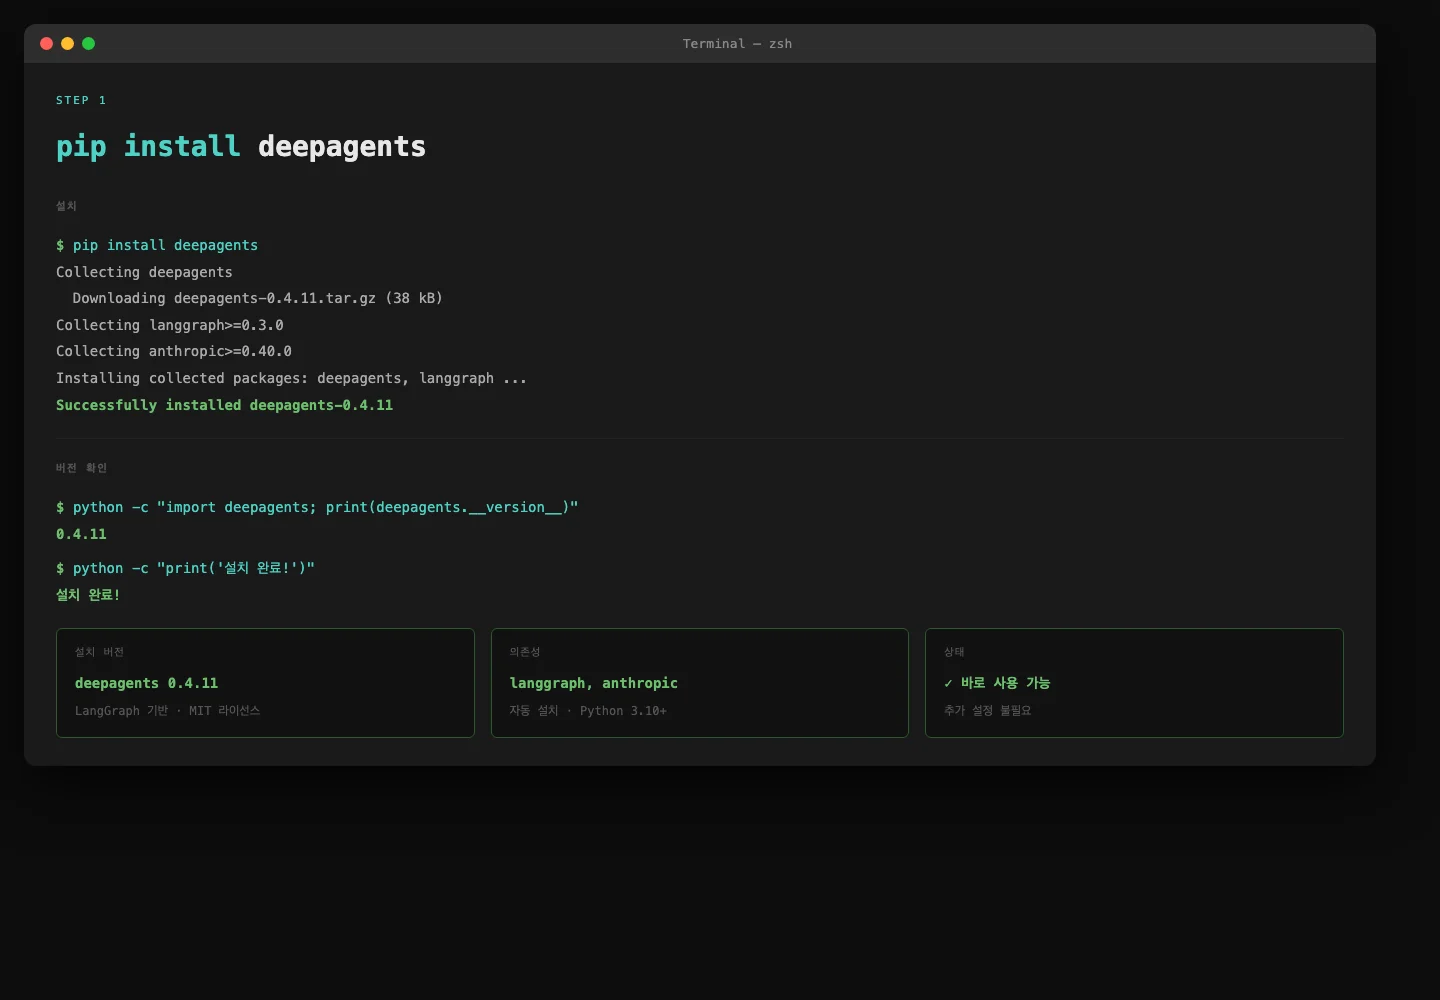The width and height of the screenshot is (1440, 1000).
Task: Click the deepagents 0.4.11 version link
Action: click(146, 683)
